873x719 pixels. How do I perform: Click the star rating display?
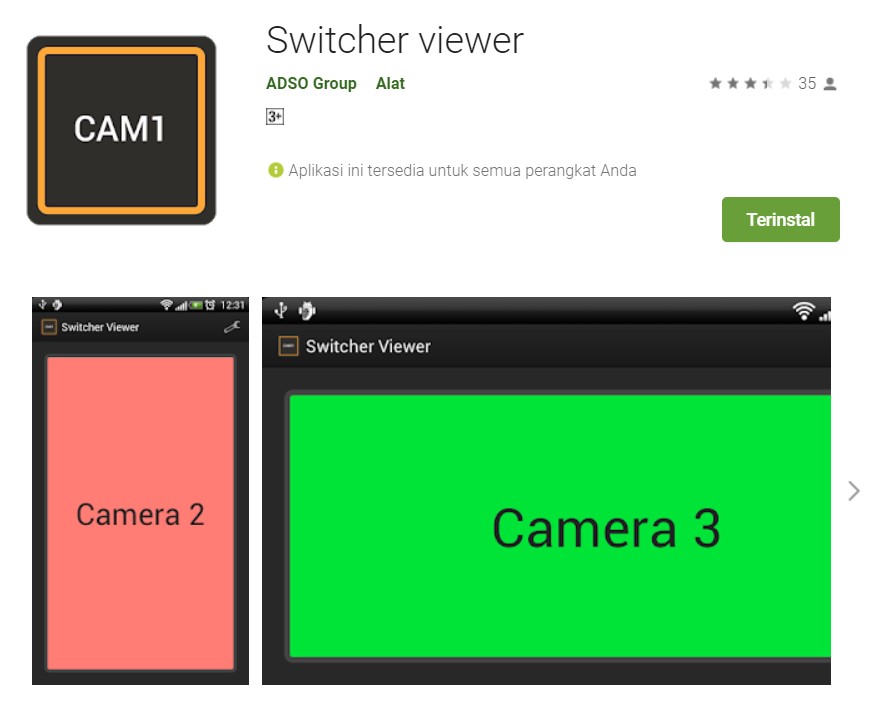(750, 84)
